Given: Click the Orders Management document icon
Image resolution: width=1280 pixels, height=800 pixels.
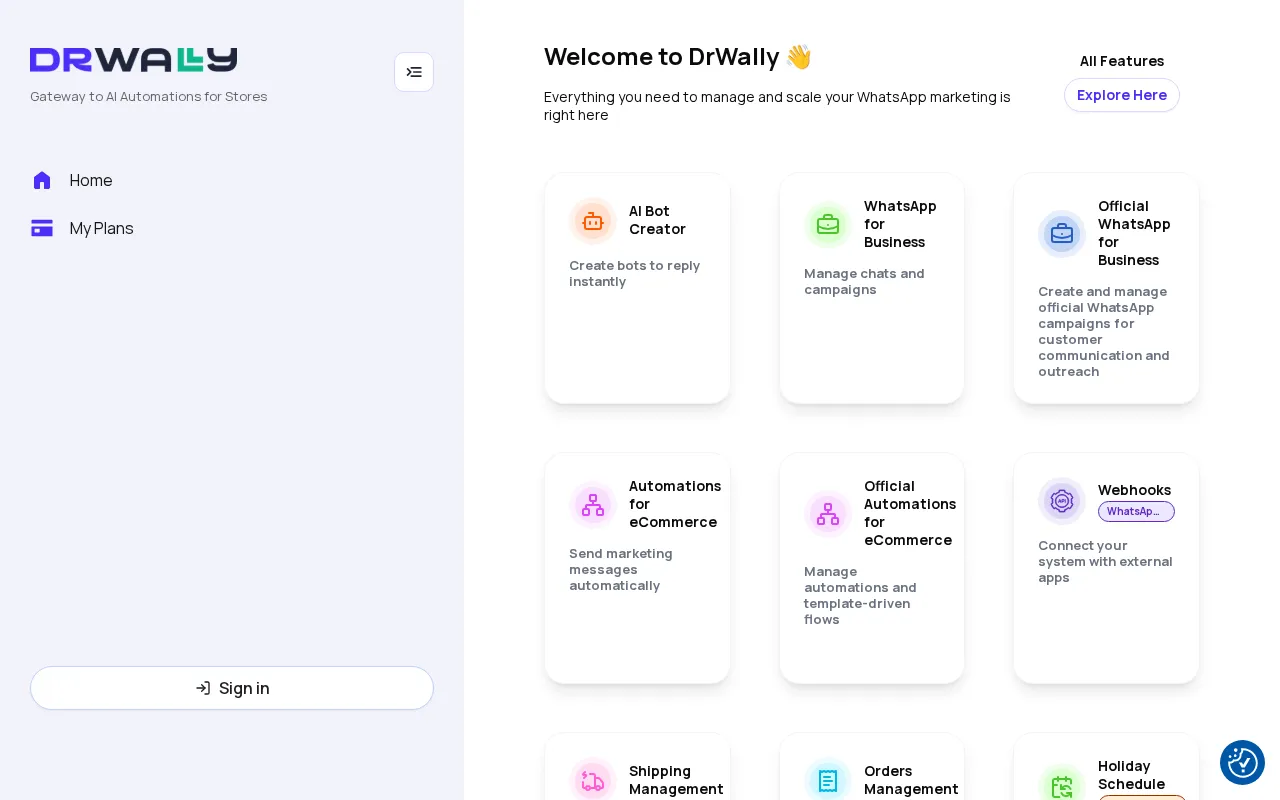Looking at the screenshot, I should 828,781.
